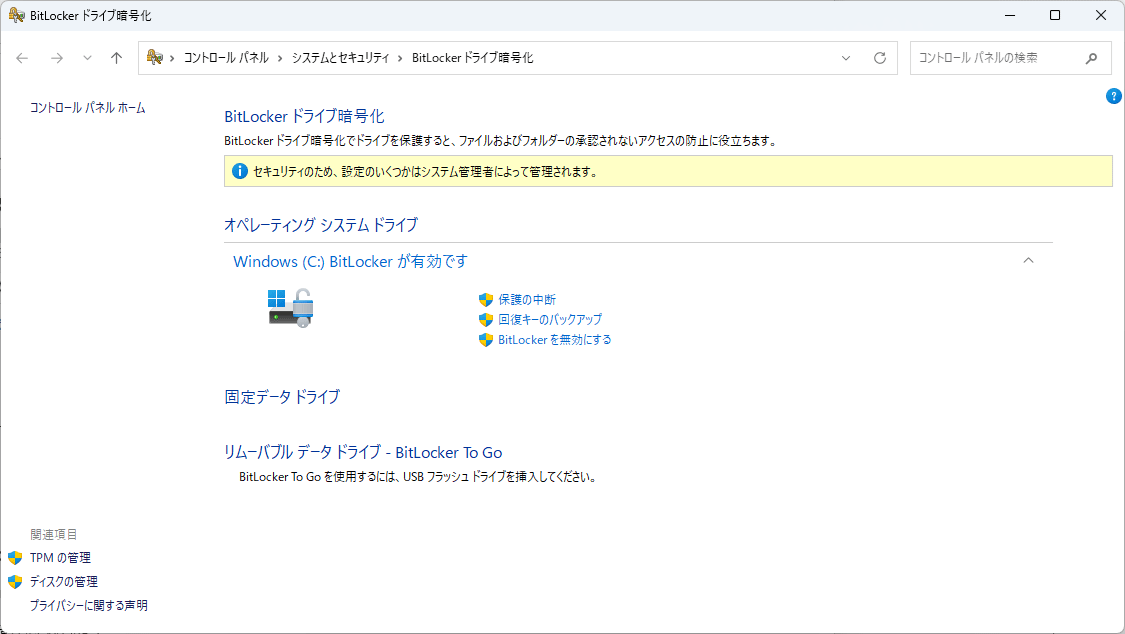1125x634 pixels.
Task: Click the BitLocker icon in address bar
Action: coord(155,58)
